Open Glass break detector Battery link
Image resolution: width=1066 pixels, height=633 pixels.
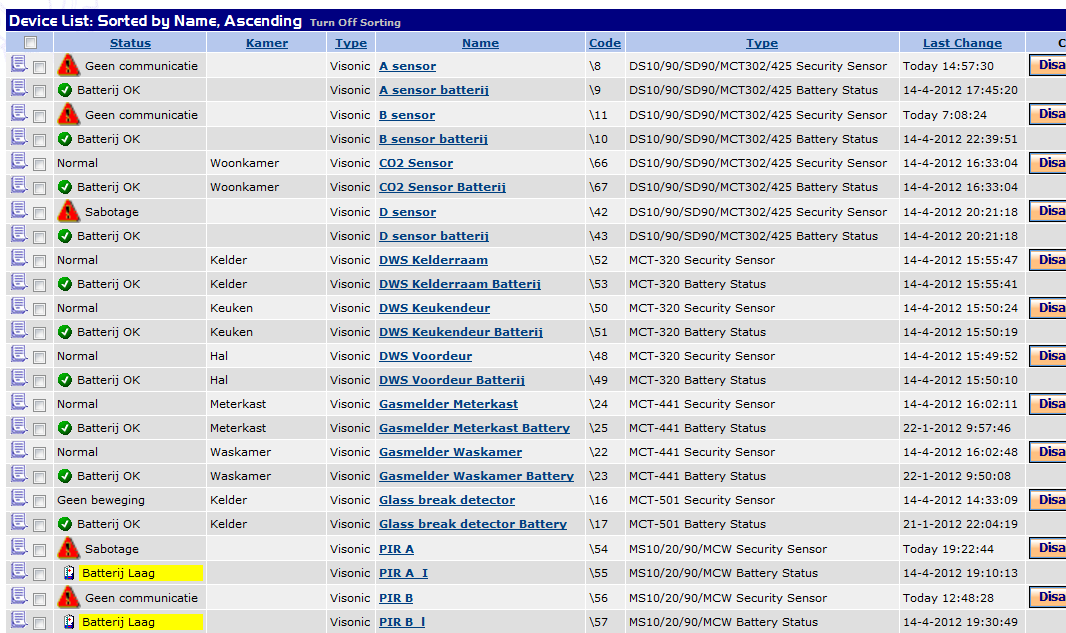click(x=472, y=524)
